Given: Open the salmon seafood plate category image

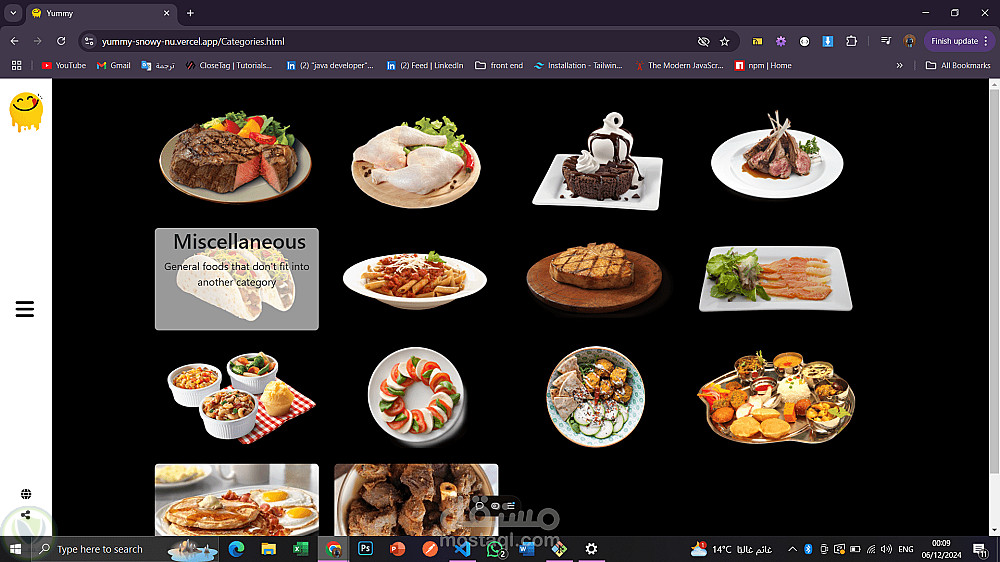Looking at the screenshot, I should click(x=776, y=279).
